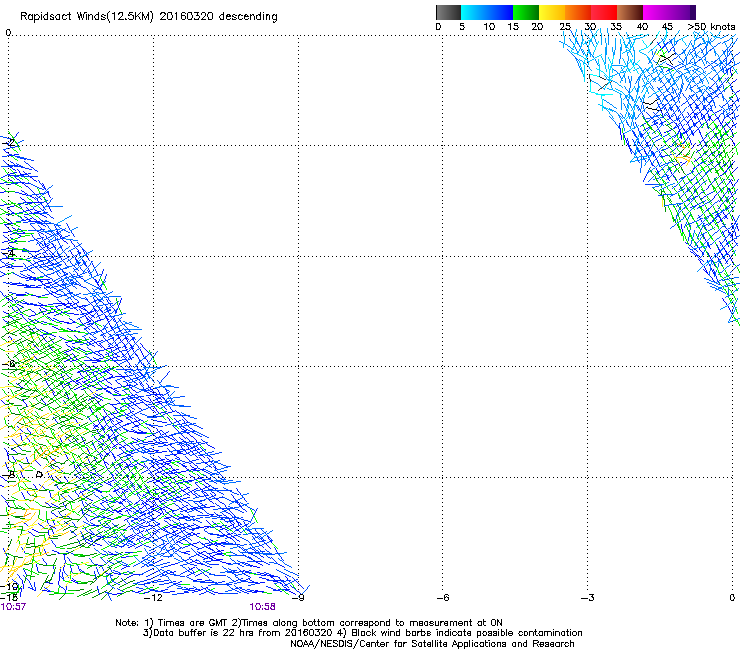Click the '>50 knots' legend label
Image resolution: width=740 pixels, height=650 pixels.
click(x=711, y=27)
